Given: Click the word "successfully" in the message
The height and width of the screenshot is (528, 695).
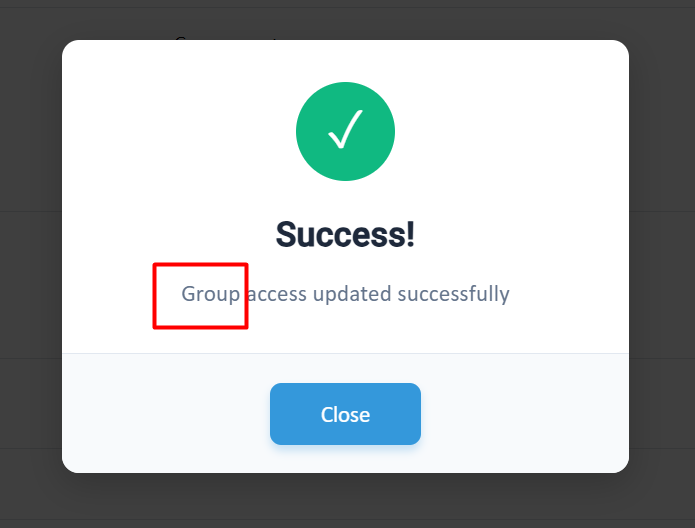Looking at the screenshot, I should click(x=453, y=294).
